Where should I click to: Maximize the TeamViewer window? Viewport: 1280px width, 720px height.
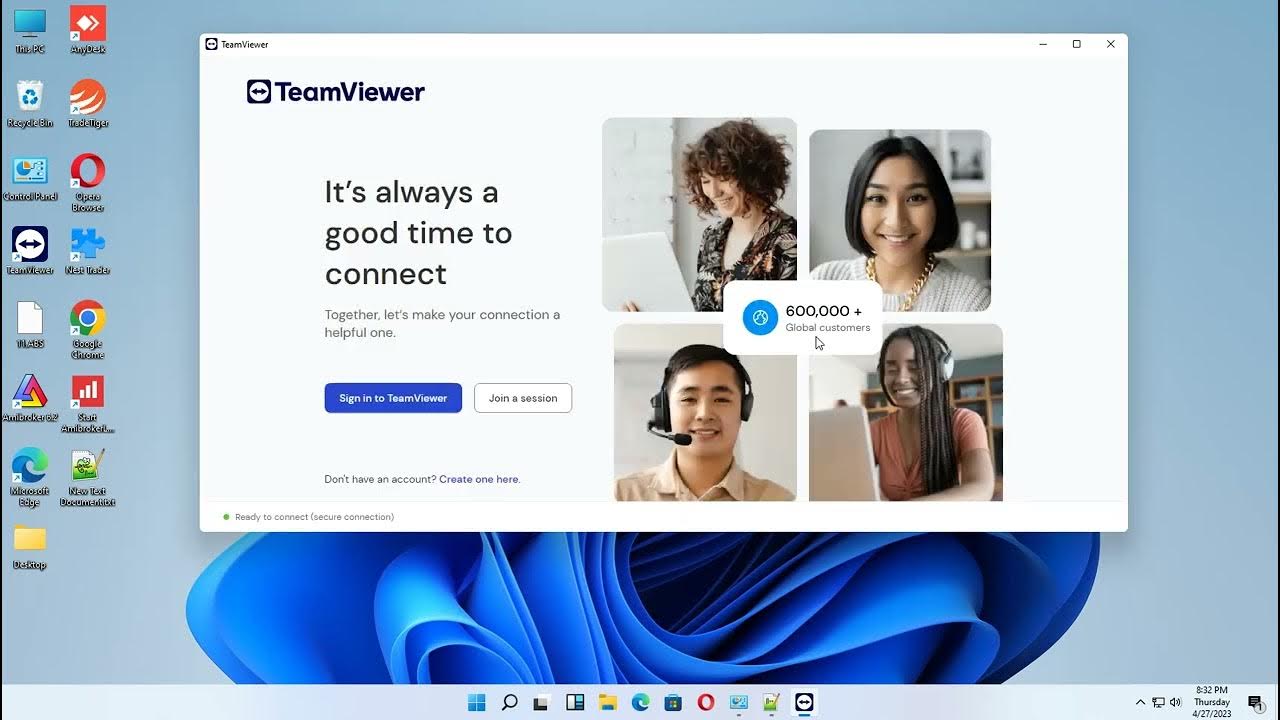click(x=1077, y=44)
